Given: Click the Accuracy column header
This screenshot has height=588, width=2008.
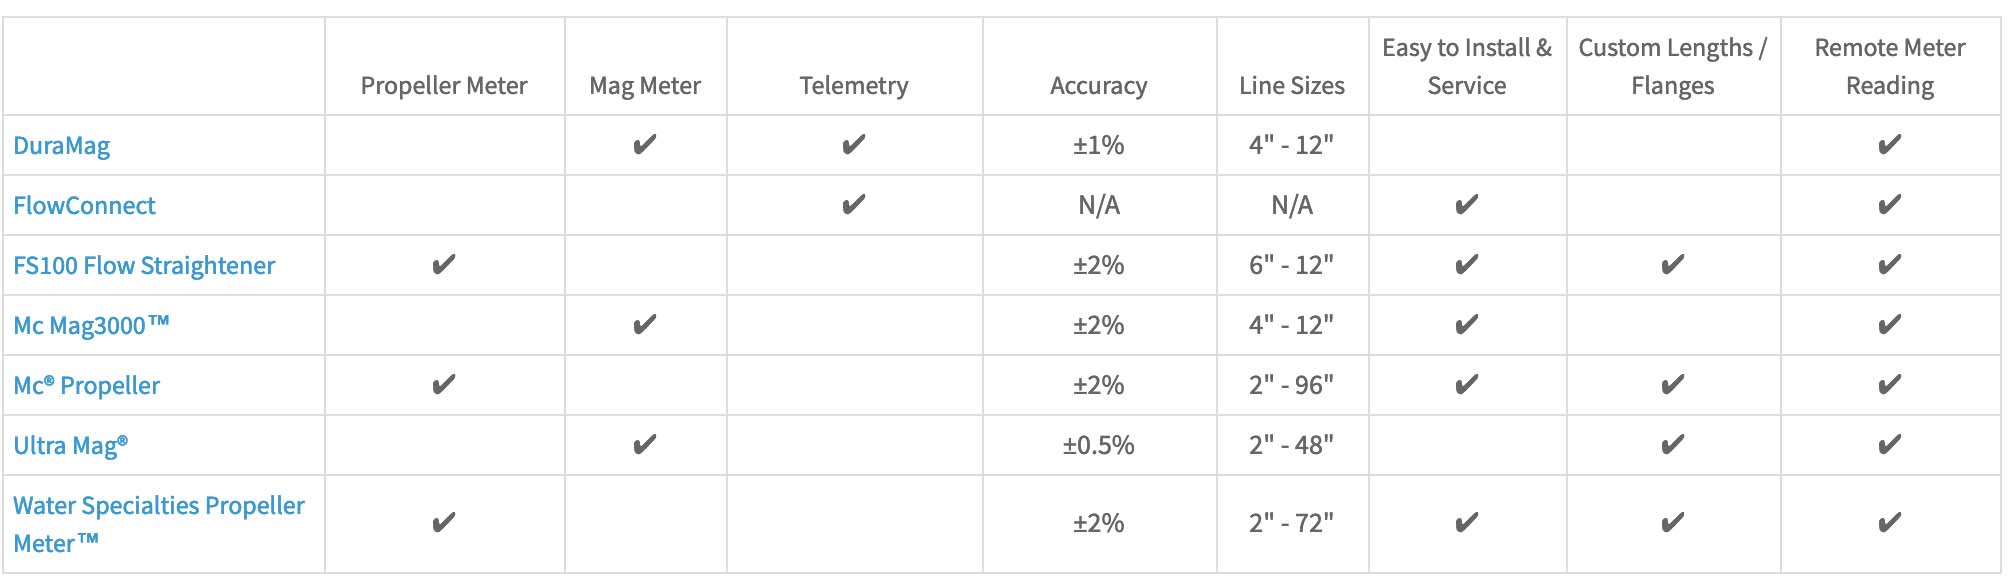Looking at the screenshot, I should point(1099,86).
